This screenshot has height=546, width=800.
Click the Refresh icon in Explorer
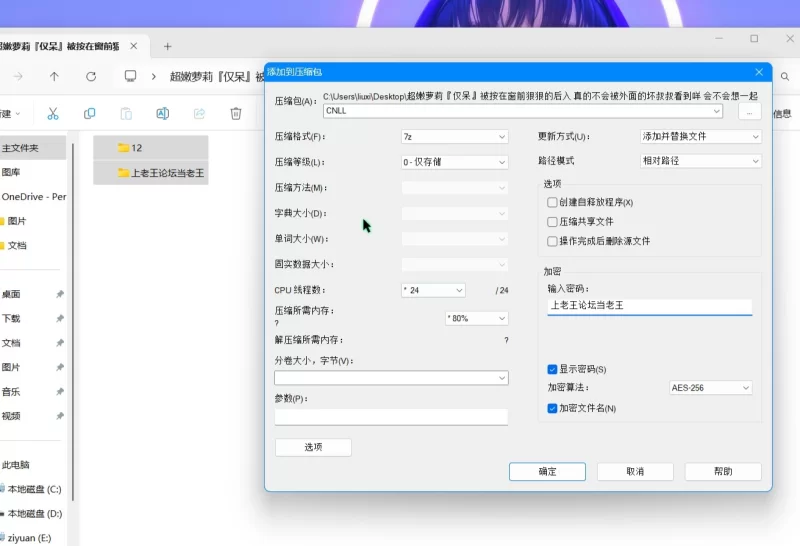[x=91, y=77]
